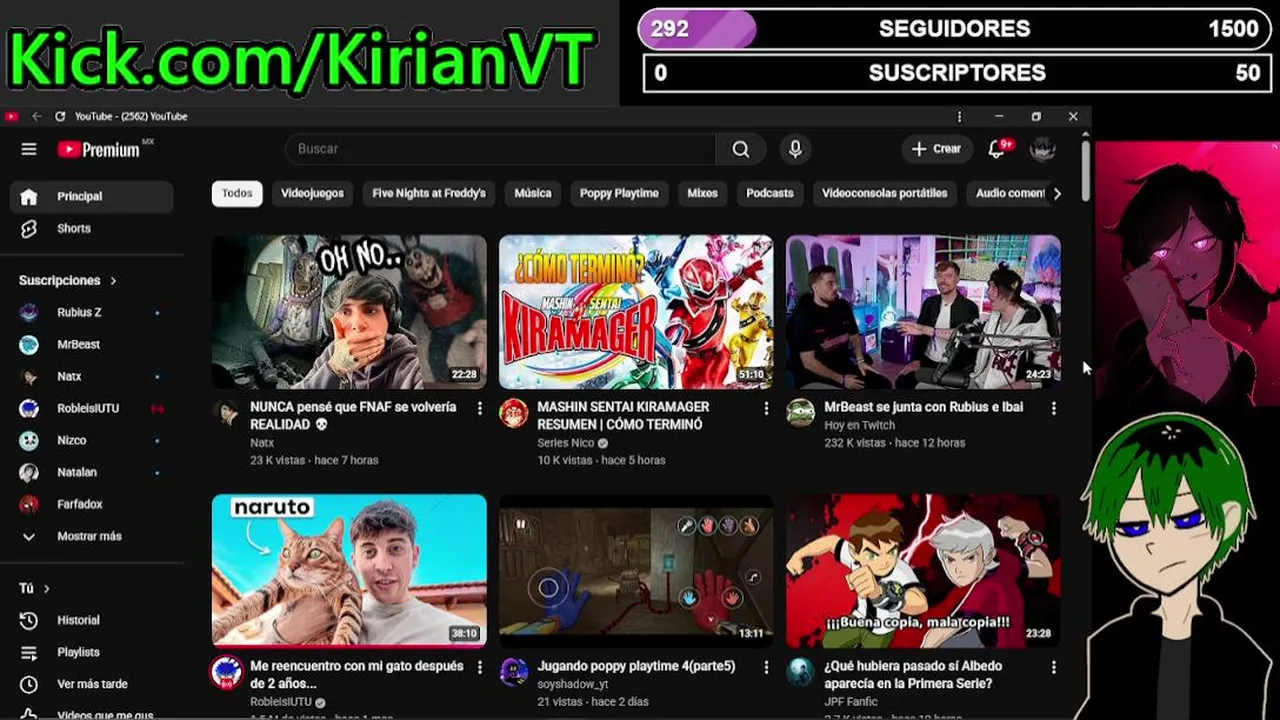1280x720 pixels.
Task: Open Rubius Z channel avatar
Action: tap(29, 312)
